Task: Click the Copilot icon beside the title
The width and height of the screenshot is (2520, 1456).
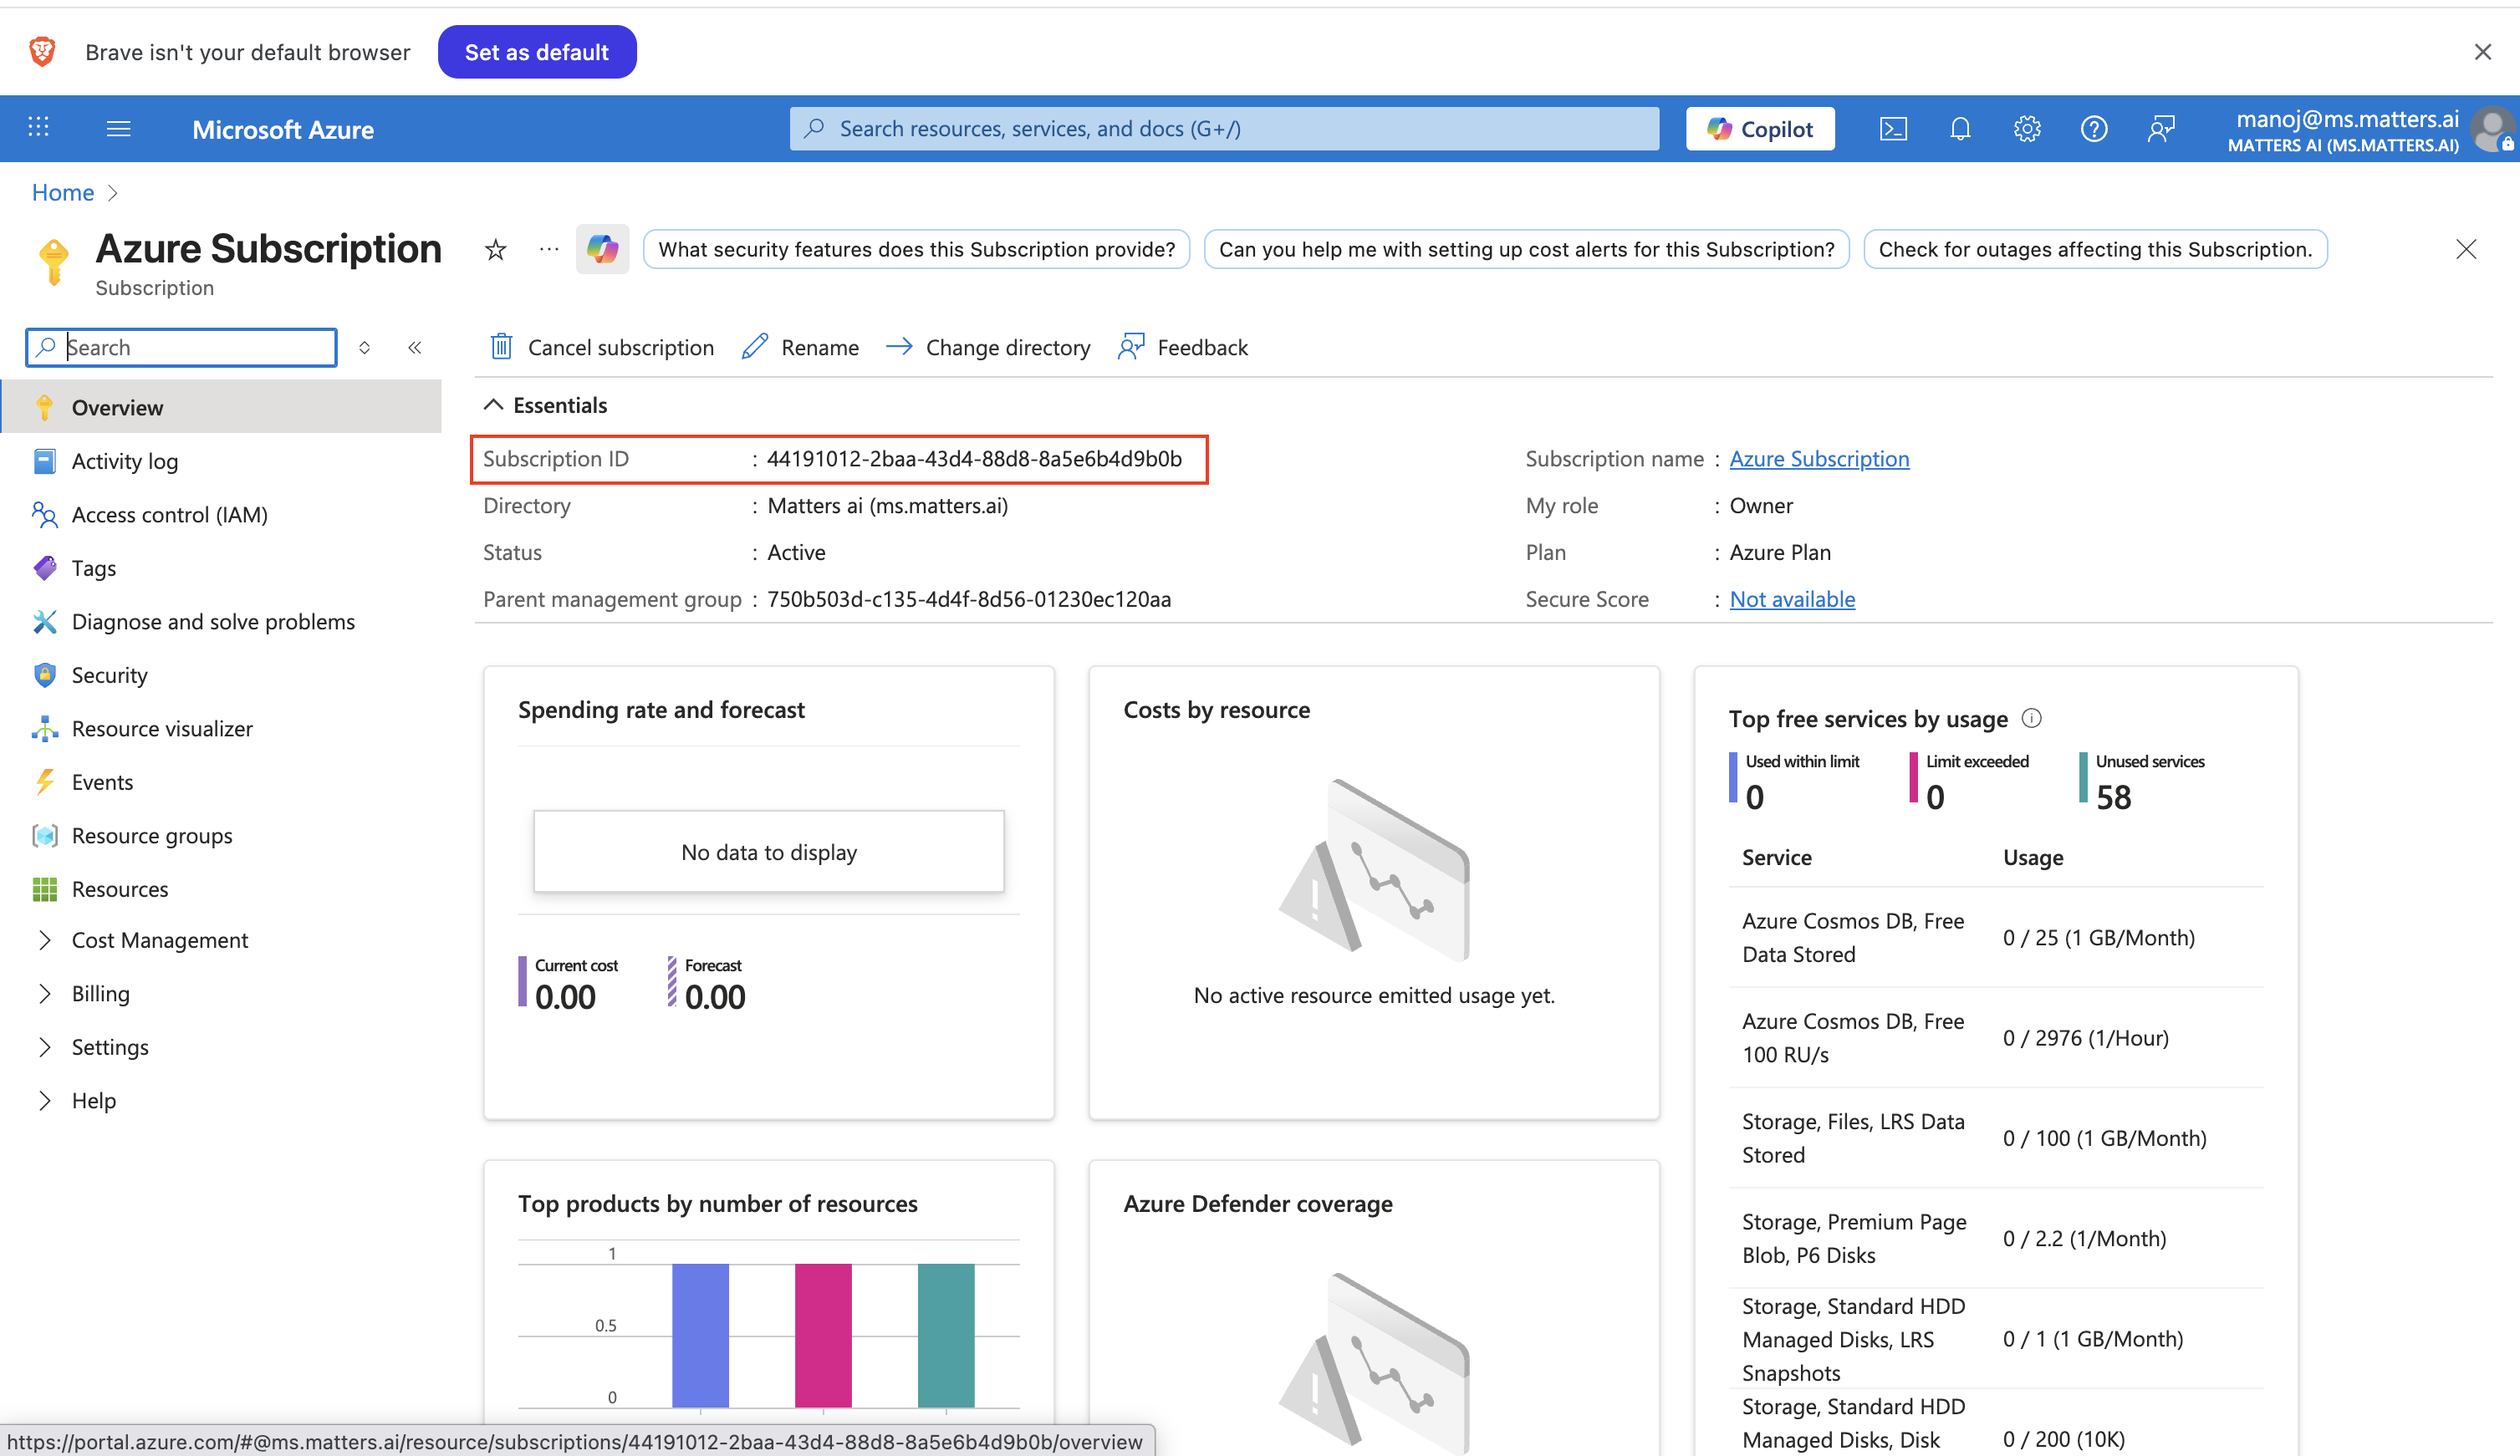Action: coord(602,249)
